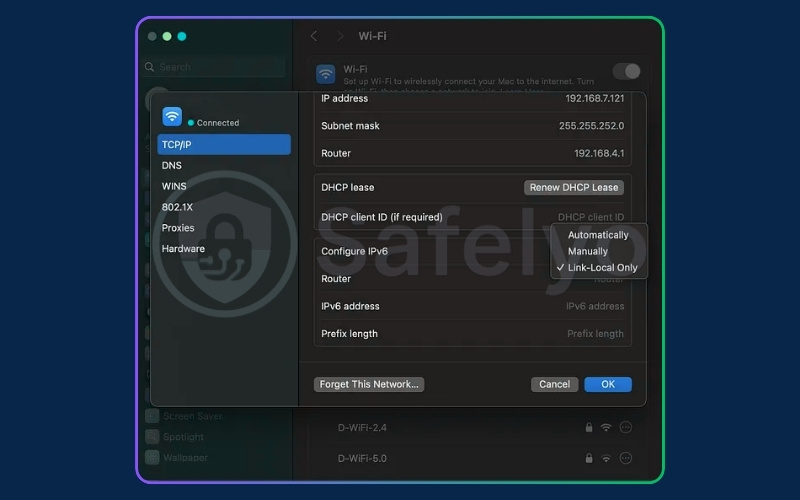Click the IP address value 192.168.7.121

[594, 98]
